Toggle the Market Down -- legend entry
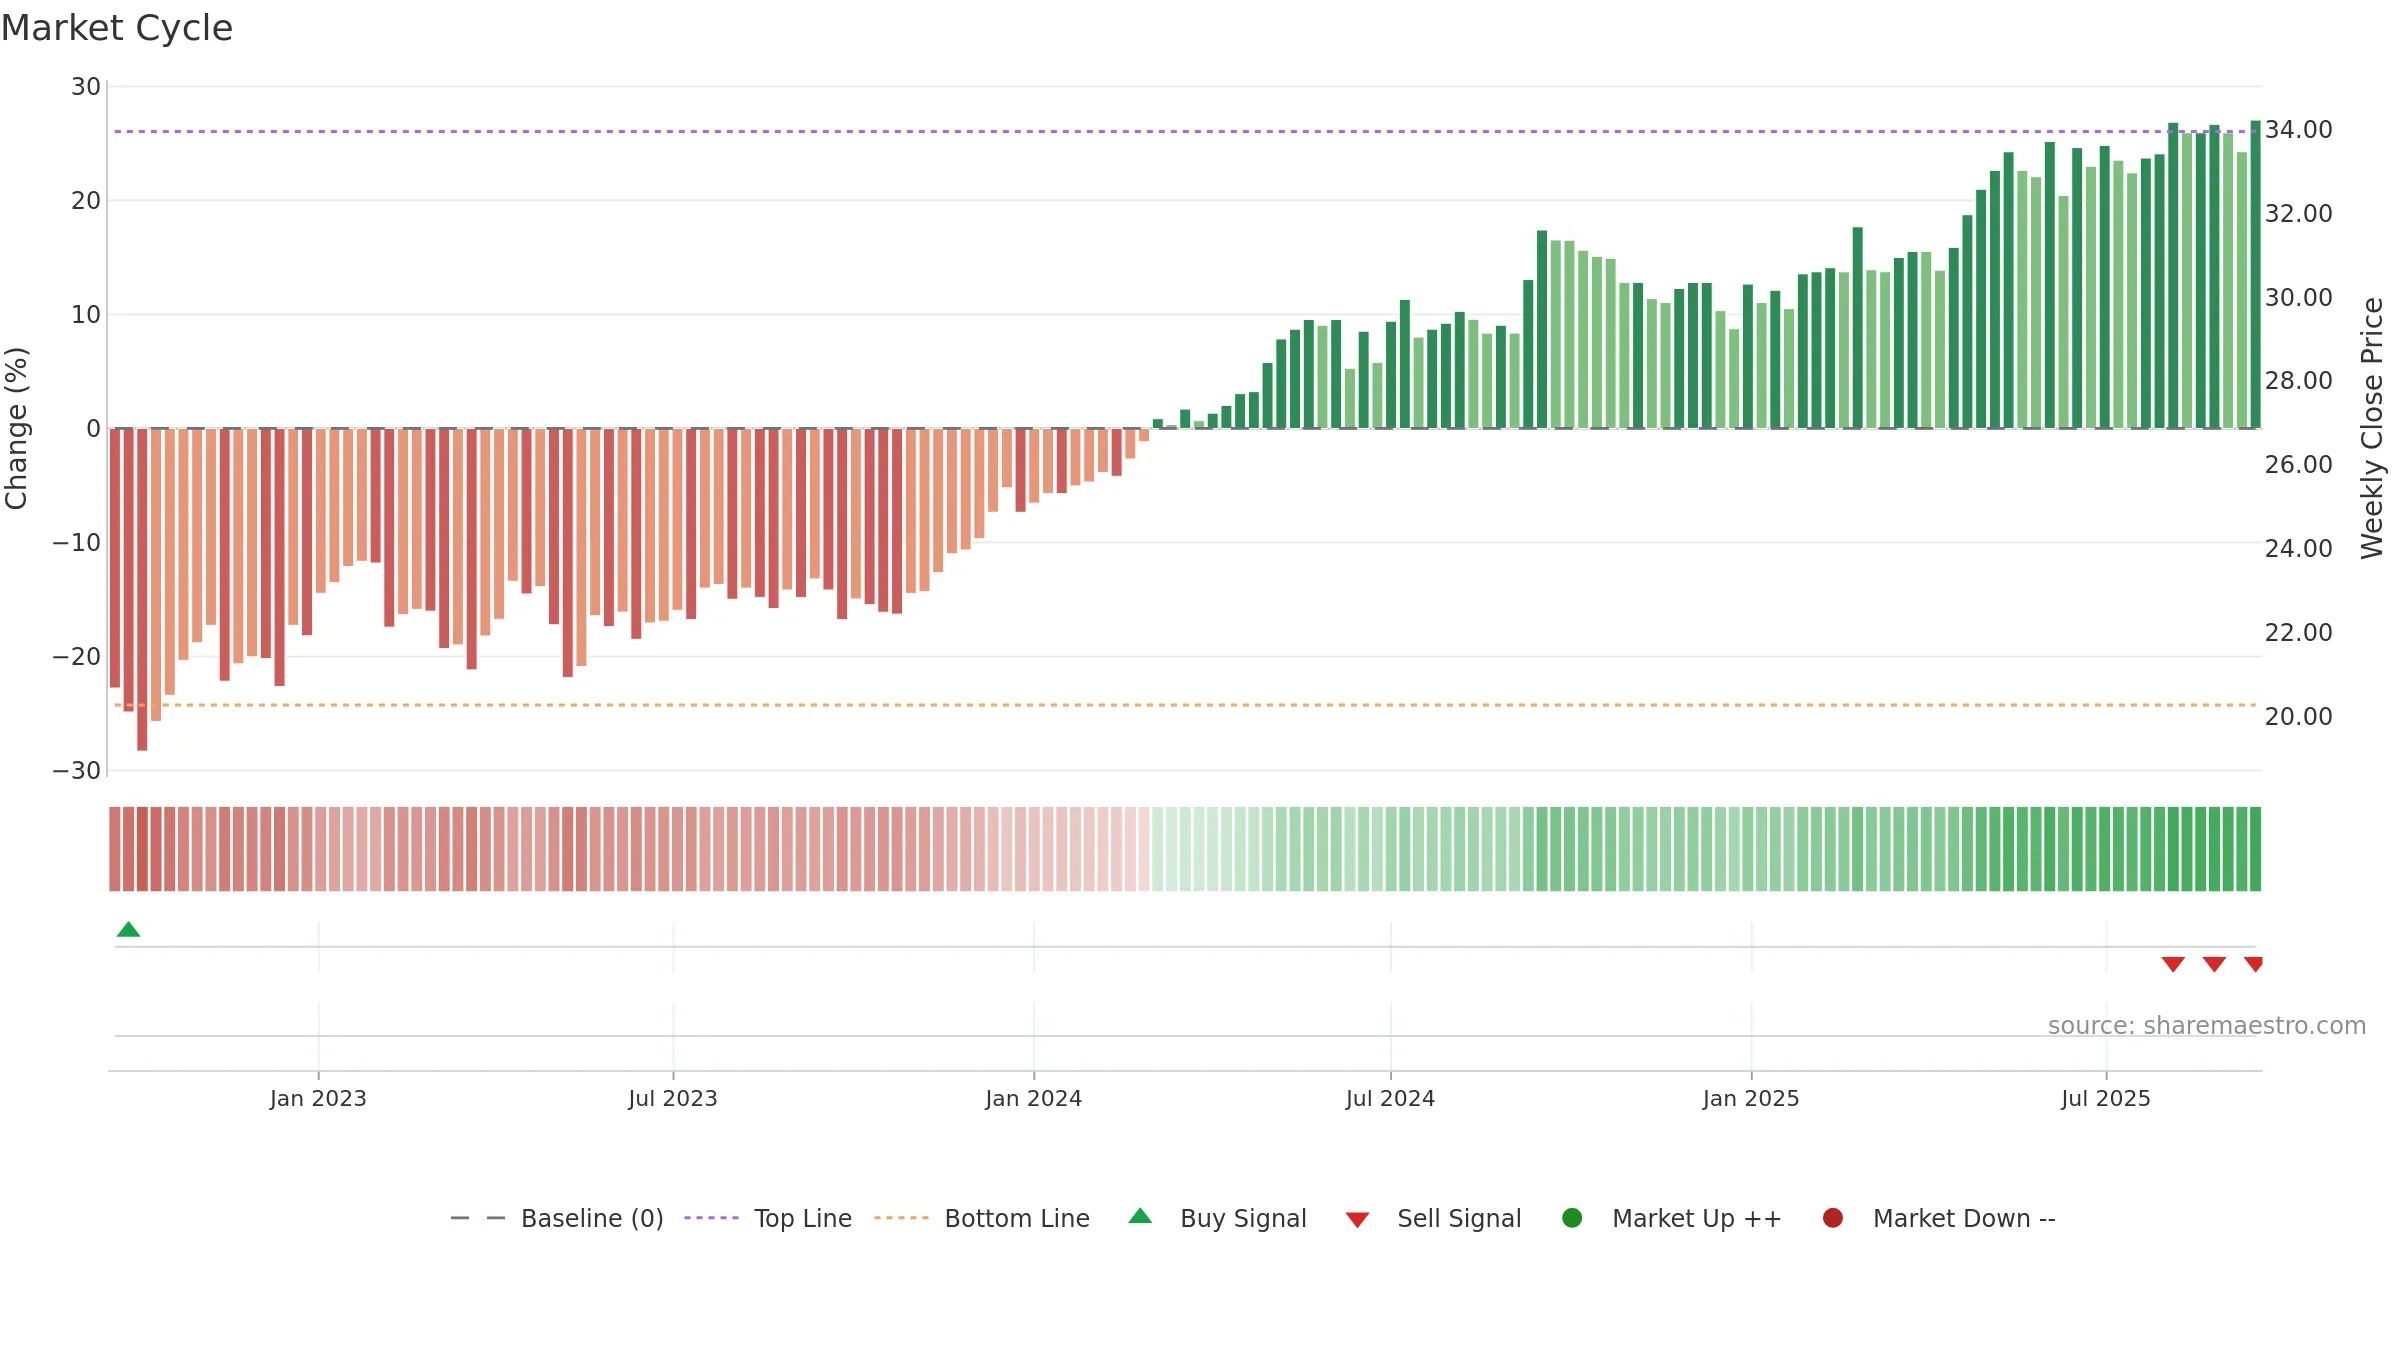2400x1350 pixels. coord(1938,1218)
